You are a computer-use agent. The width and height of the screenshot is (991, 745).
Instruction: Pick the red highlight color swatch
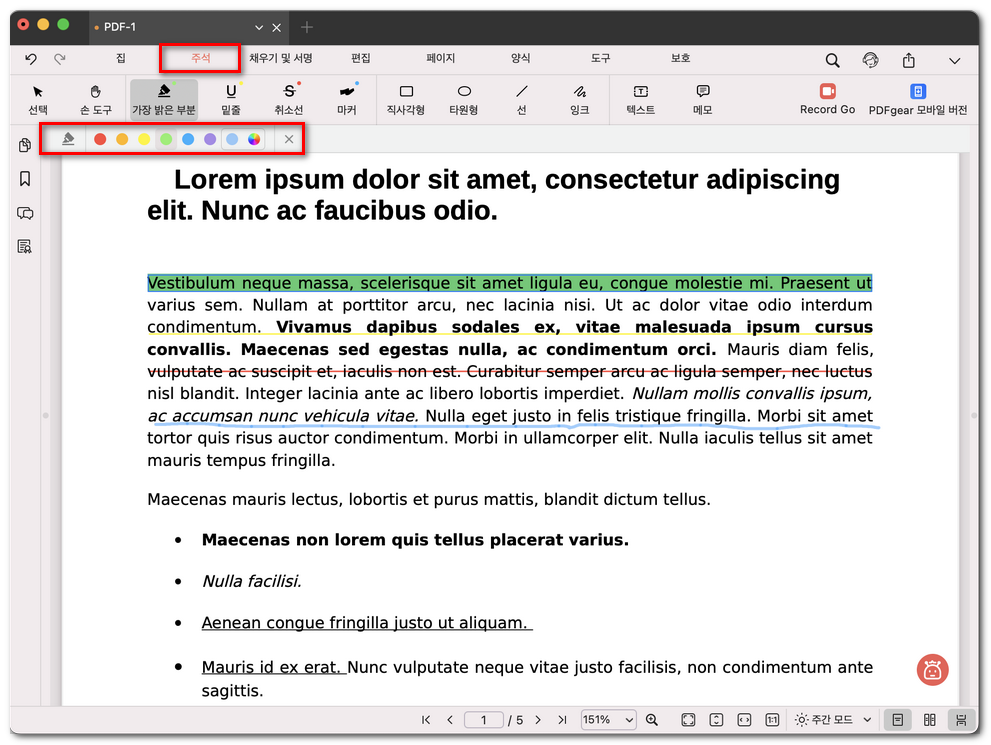100,140
